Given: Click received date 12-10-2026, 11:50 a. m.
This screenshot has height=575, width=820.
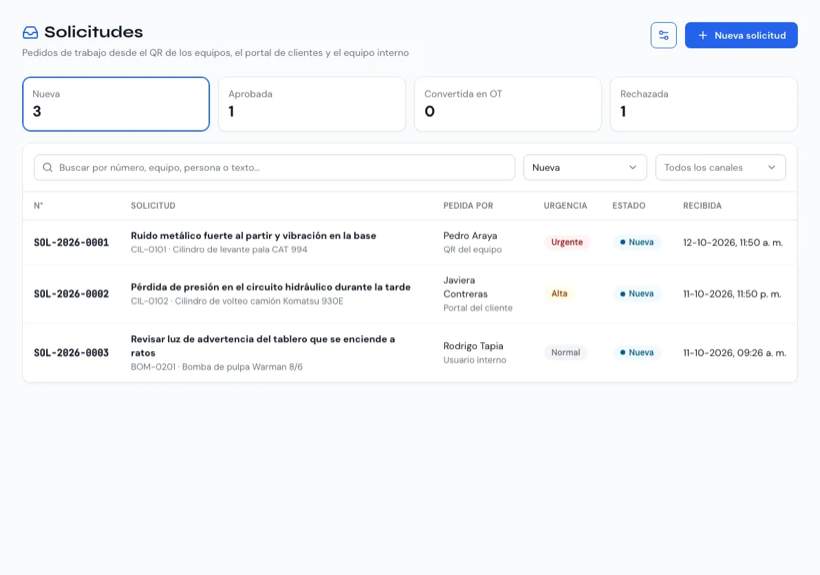Looking at the screenshot, I should tap(733, 243).
